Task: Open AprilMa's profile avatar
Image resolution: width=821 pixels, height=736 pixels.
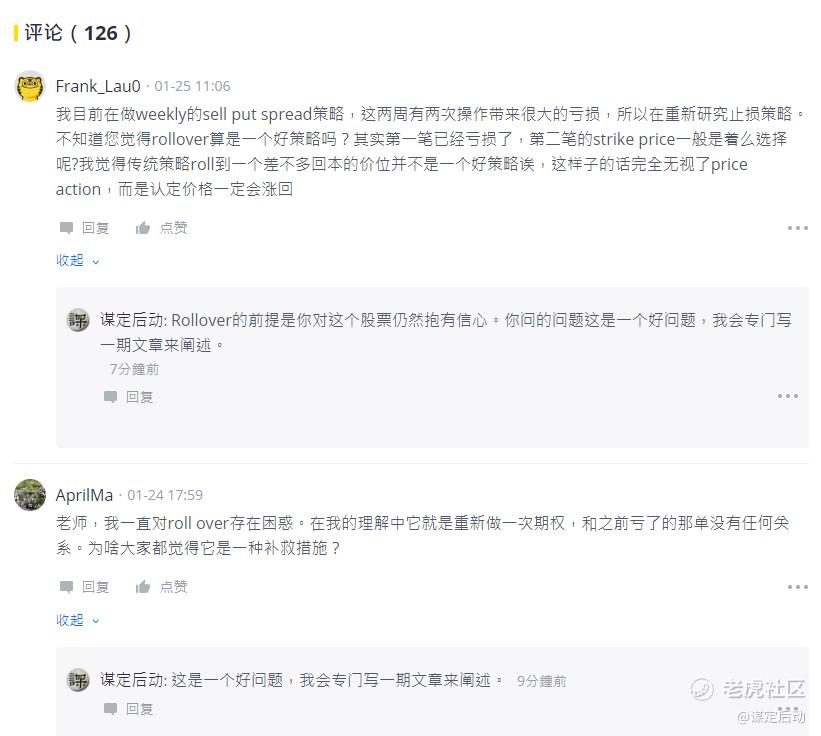Action: (30, 495)
